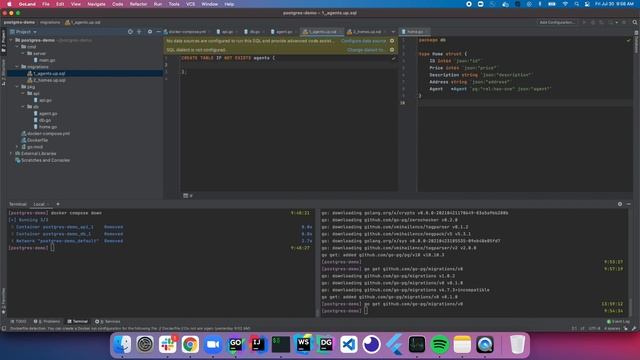This screenshot has width=640, height=360.
Task: Switch to agent.go editor tab
Action: (x=284, y=31)
